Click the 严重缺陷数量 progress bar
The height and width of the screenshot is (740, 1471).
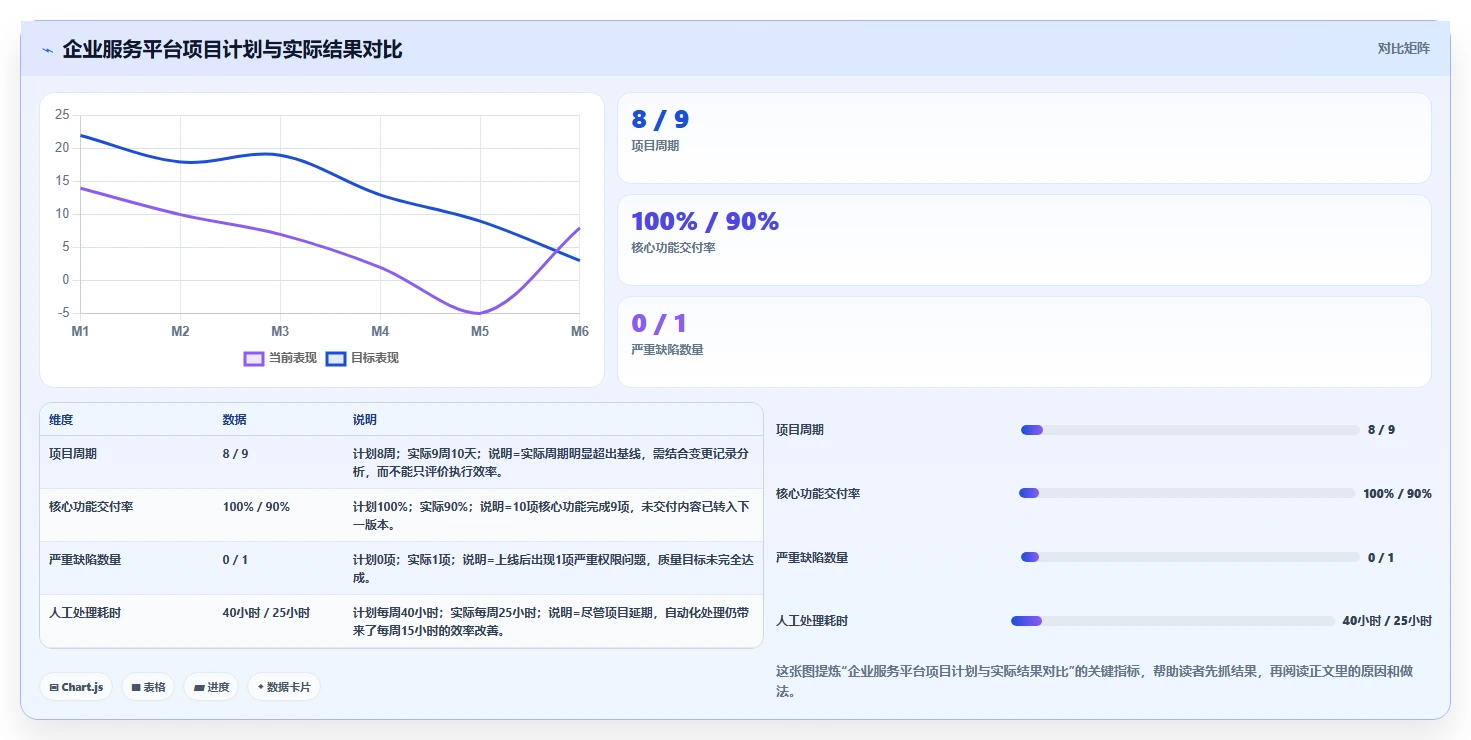[1190, 557]
